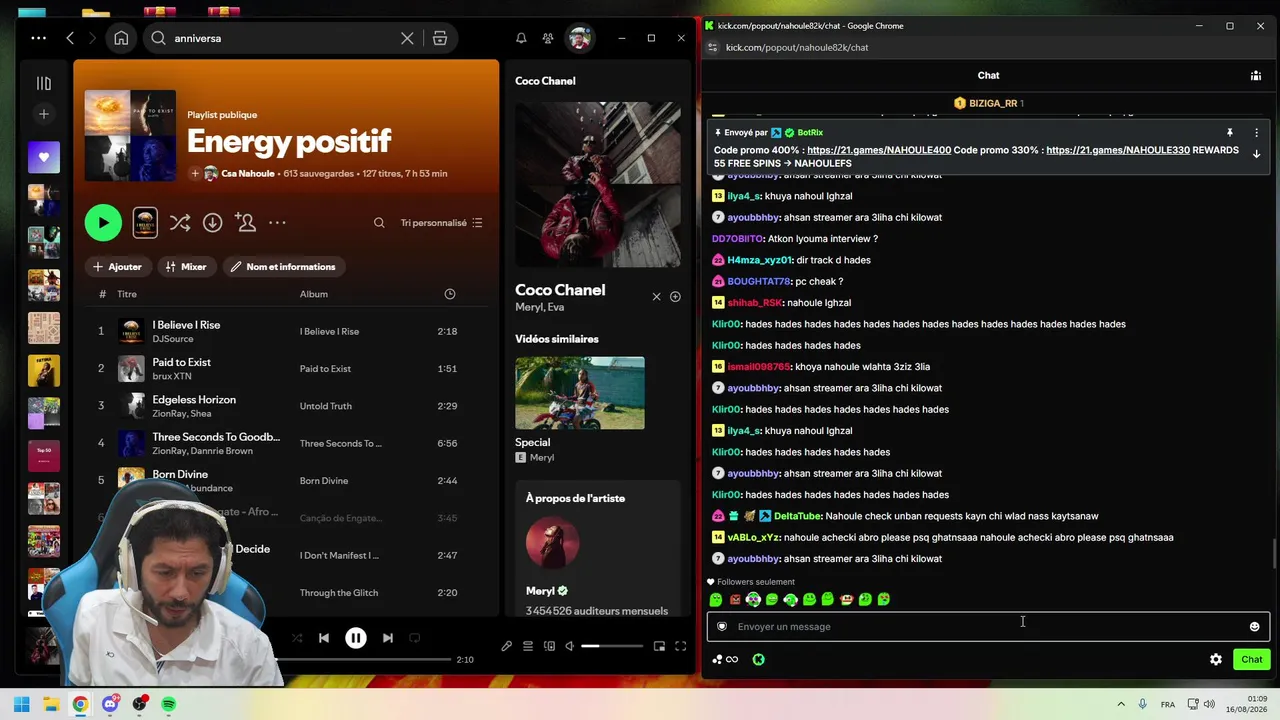
Task: Open Spotify Browse icon in search bar
Action: pos(440,38)
